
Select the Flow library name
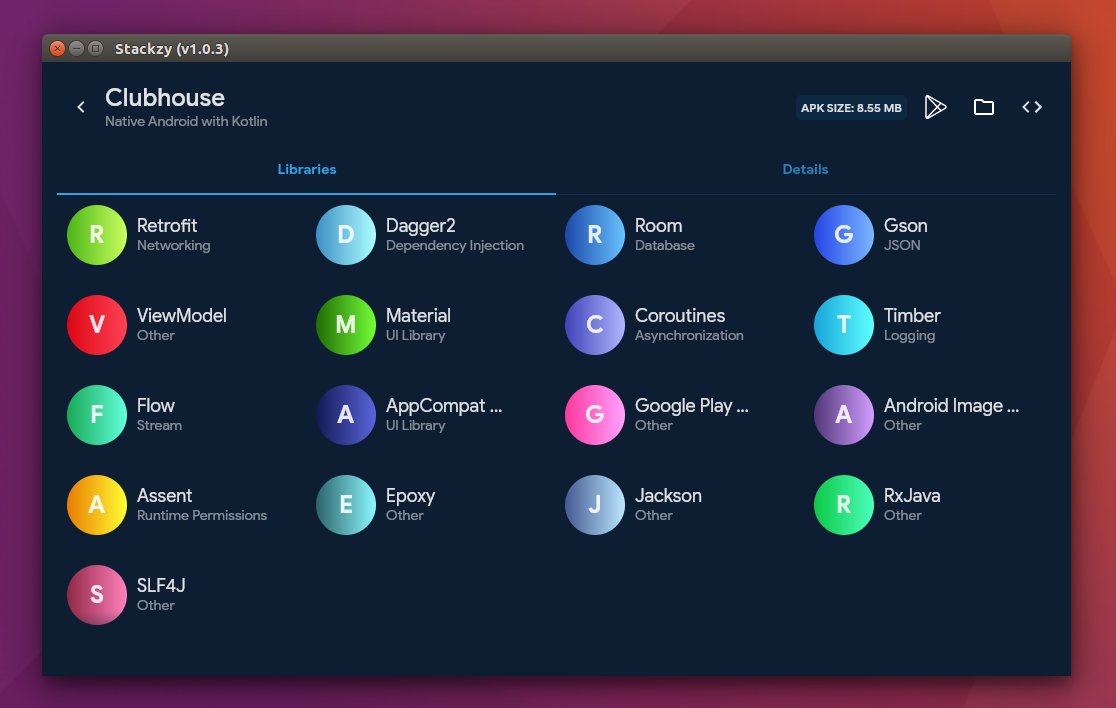click(x=155, y=406)
